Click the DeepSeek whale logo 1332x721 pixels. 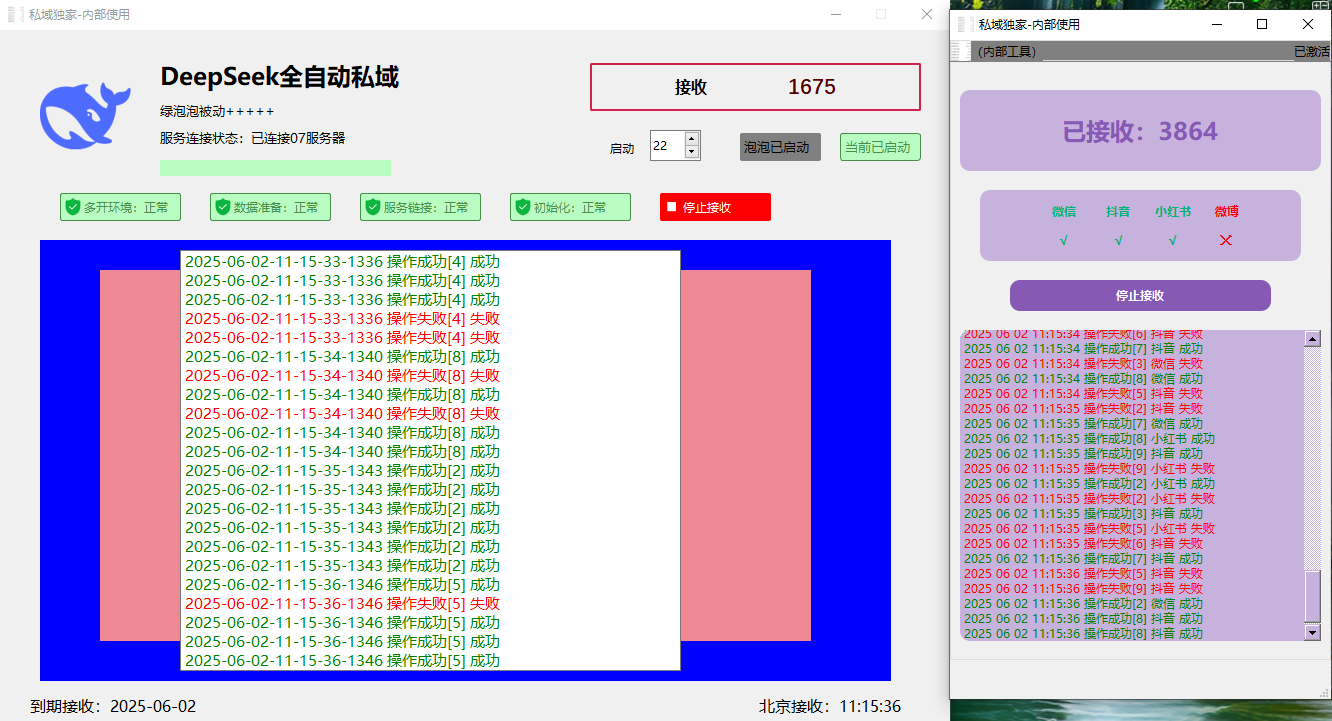click(x=85, y=116)
